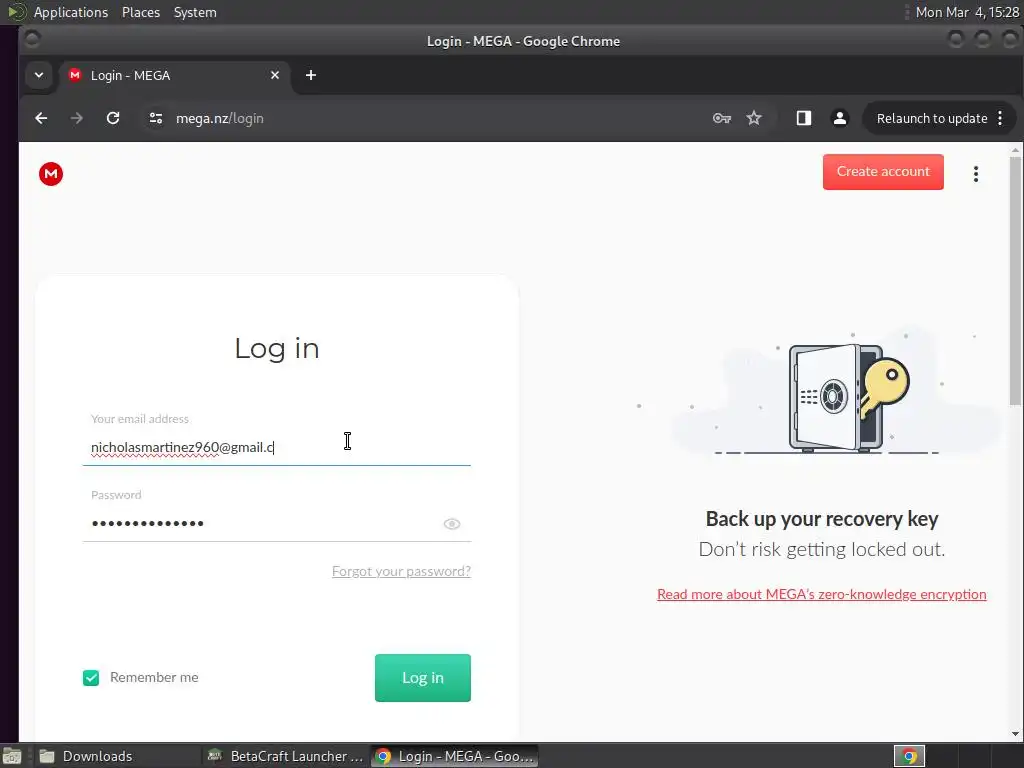Click the Log in heading text
This screenshot has height=768, width=1024.
277,348
